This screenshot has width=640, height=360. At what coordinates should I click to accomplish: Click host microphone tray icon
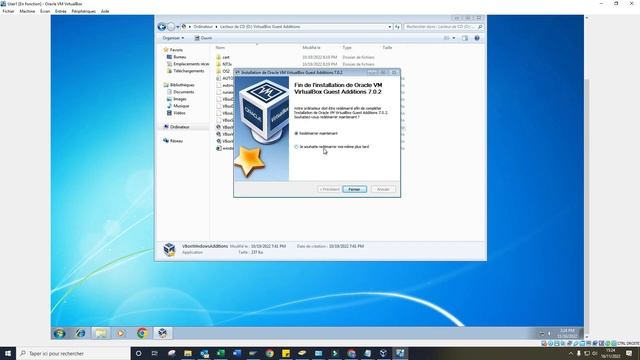tap(578, 353)
